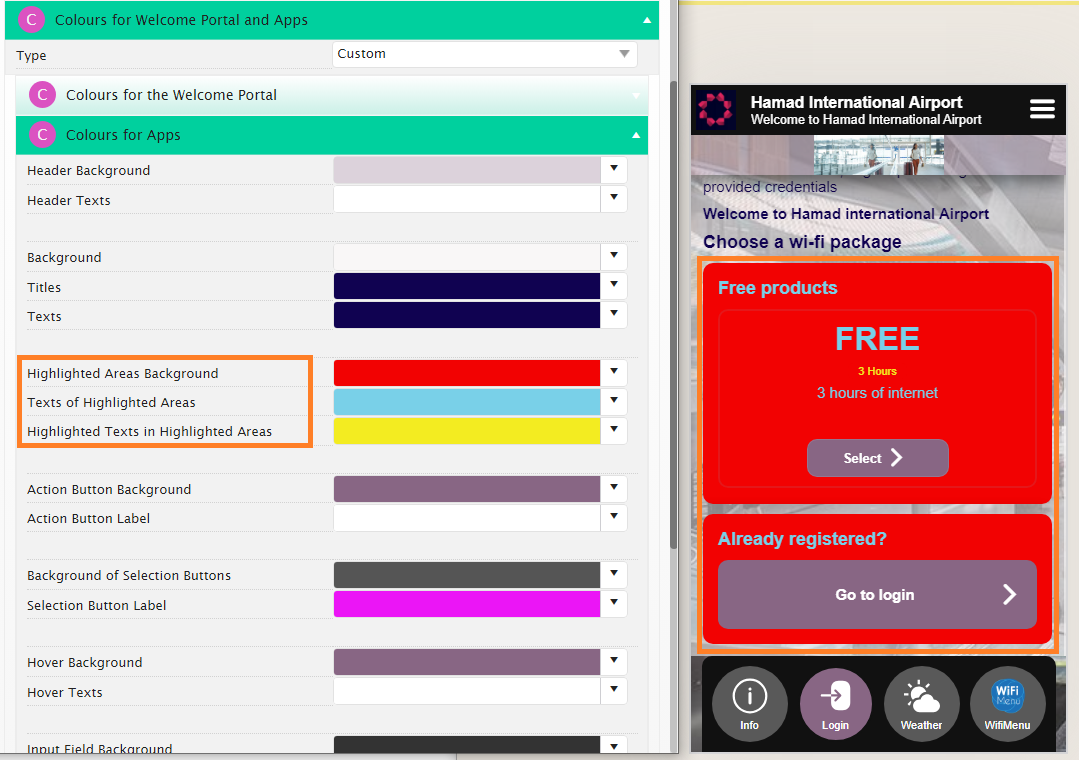The width and height of the screenshot is (1079, 760).
Task: Click the Header Background colour swatch
Action: tap(467, 169)
